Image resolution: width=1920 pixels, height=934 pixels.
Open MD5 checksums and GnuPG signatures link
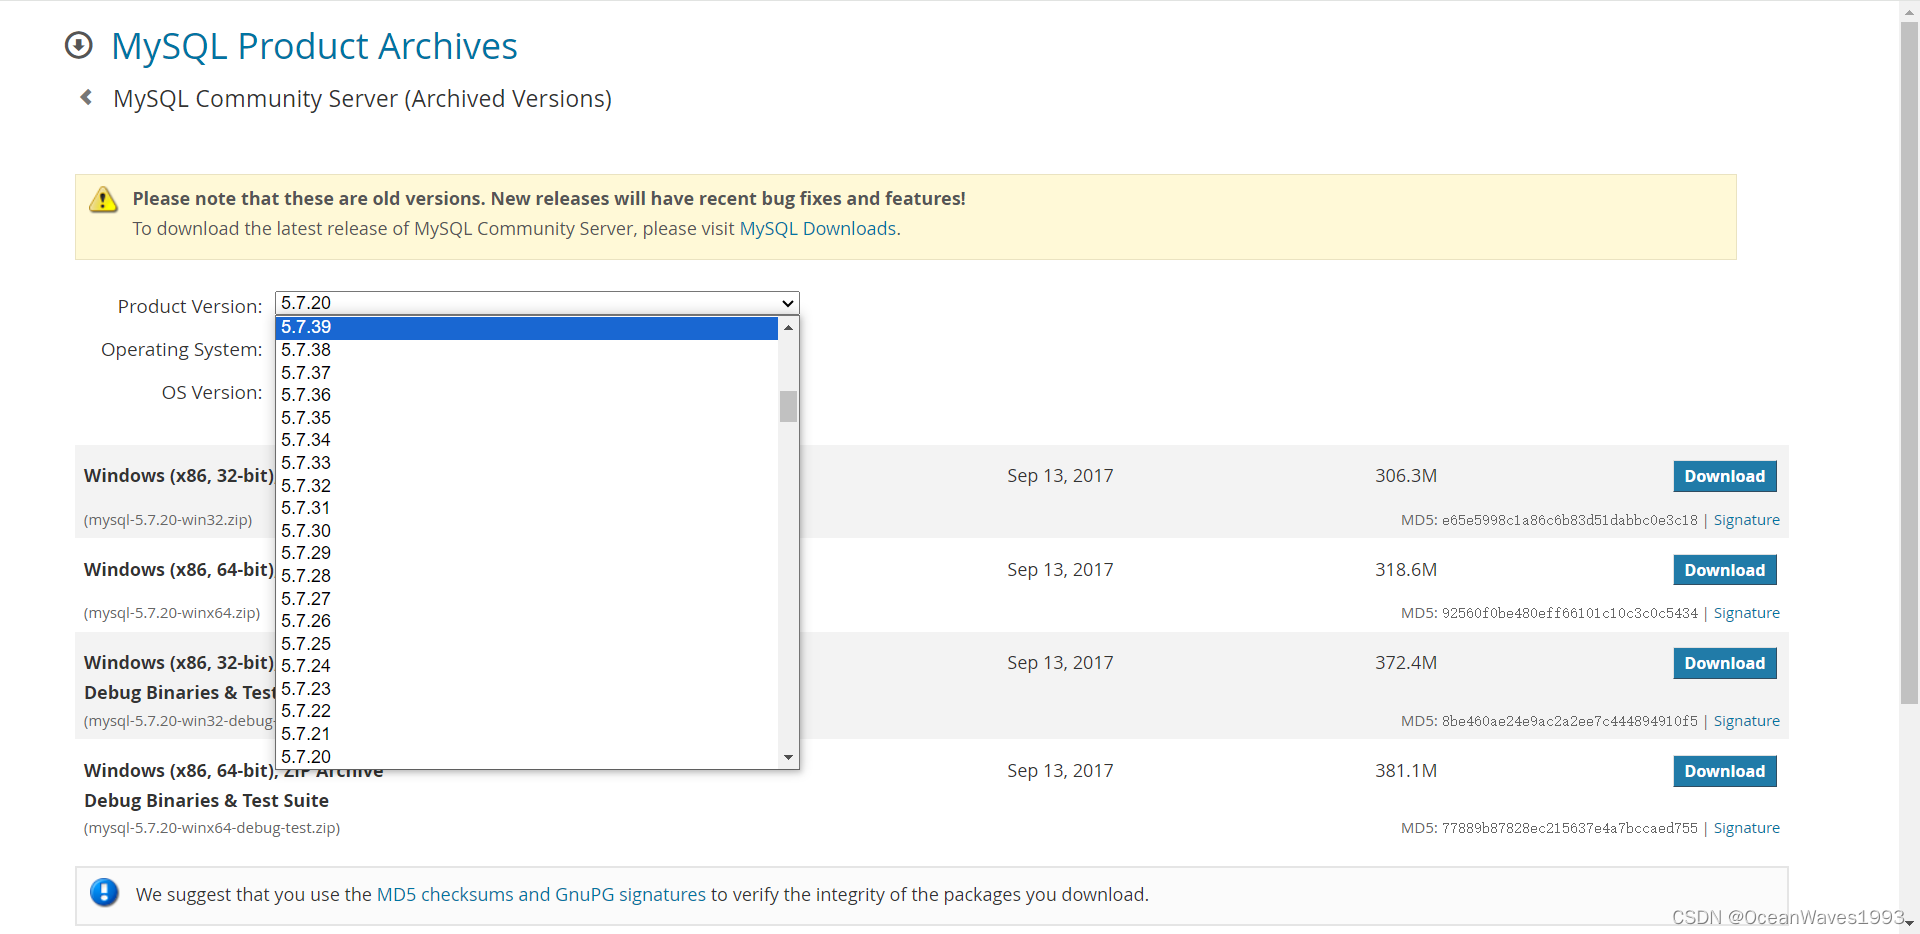(x=541, y=895)
